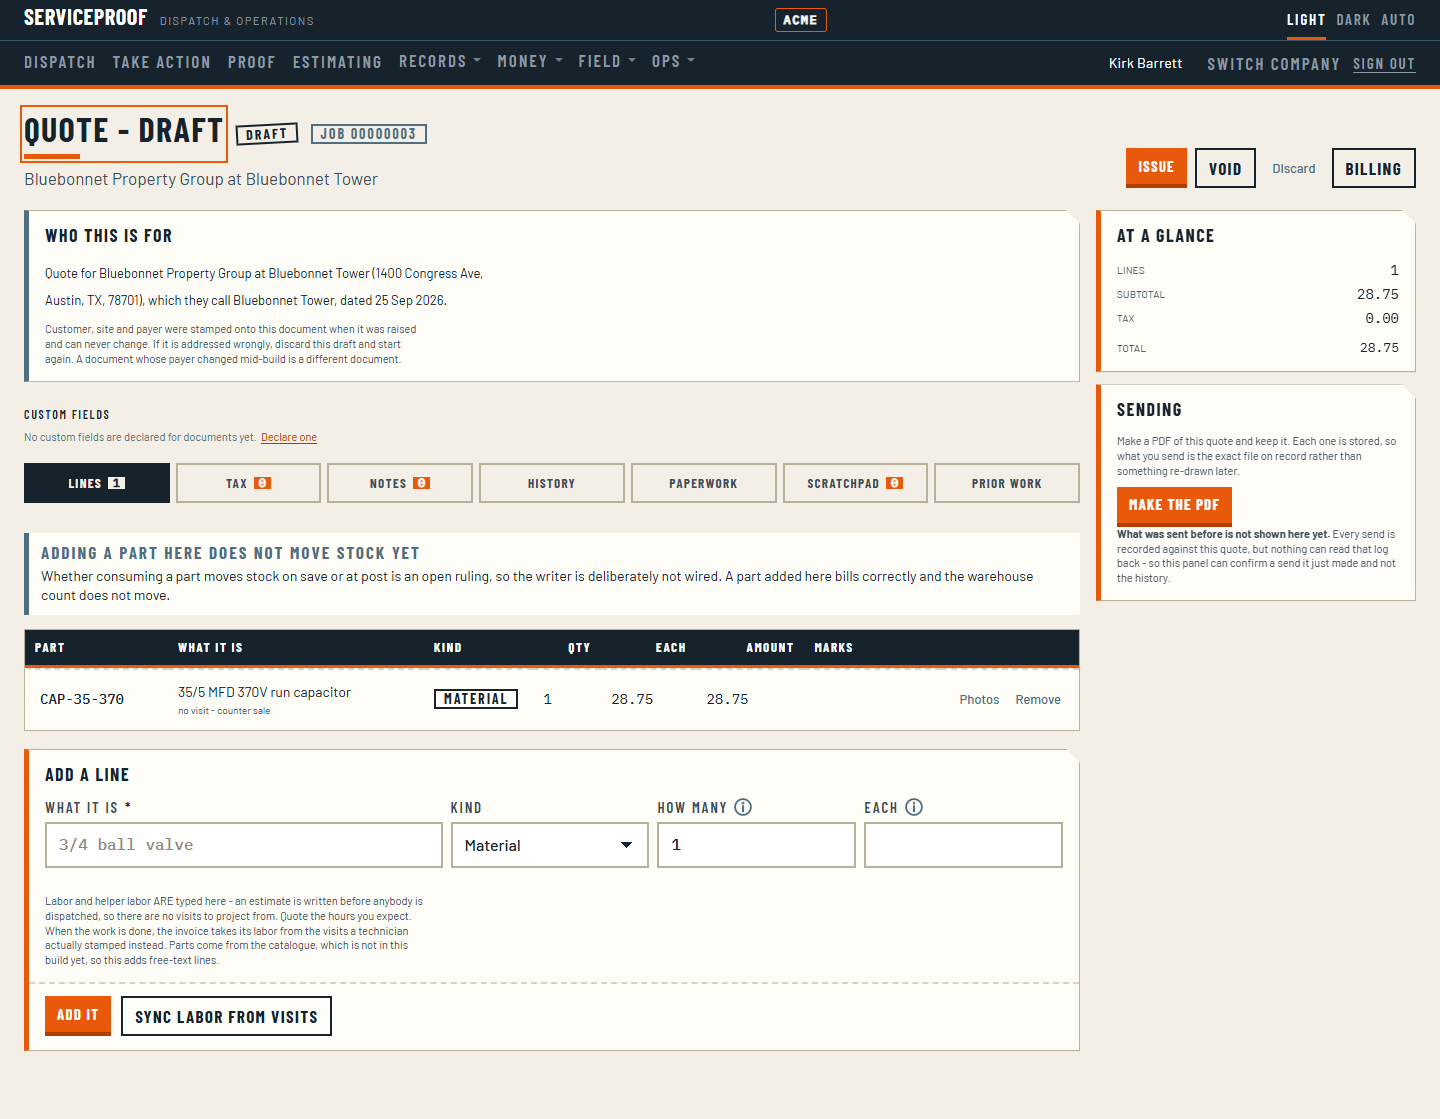Click the Sign Out link
Viewport: 1440px width, 1119px height.
[x=1384, y=64]
